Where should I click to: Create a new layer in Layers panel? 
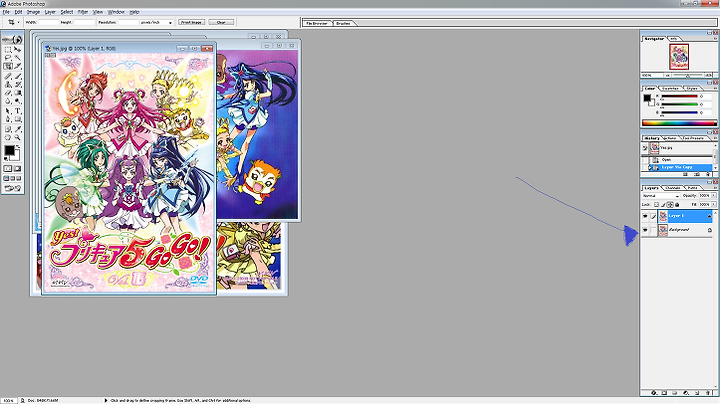[x=697, y=393]
